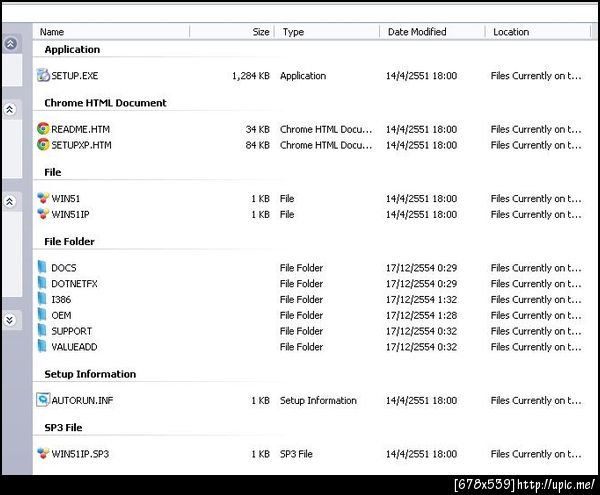Sort by the Location column header
The width and height of the screenshot is (600, 495).
[538, 32]
